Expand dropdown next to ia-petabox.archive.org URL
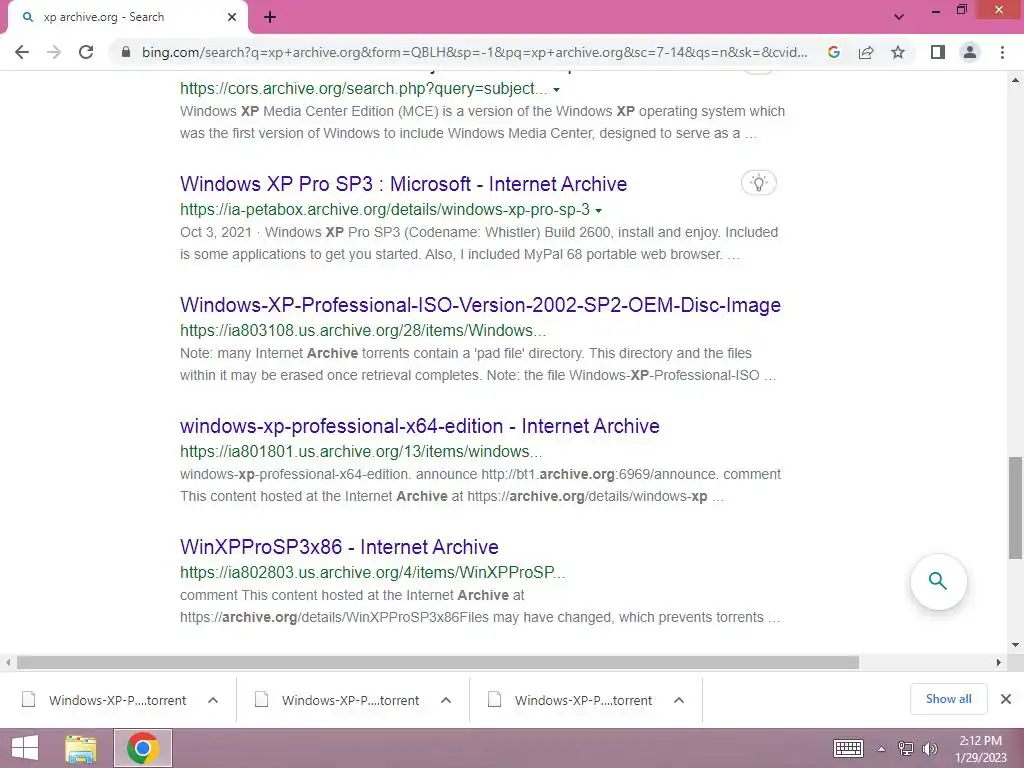The height and width of the screenshot is (768, 1024). pos(598,210)
